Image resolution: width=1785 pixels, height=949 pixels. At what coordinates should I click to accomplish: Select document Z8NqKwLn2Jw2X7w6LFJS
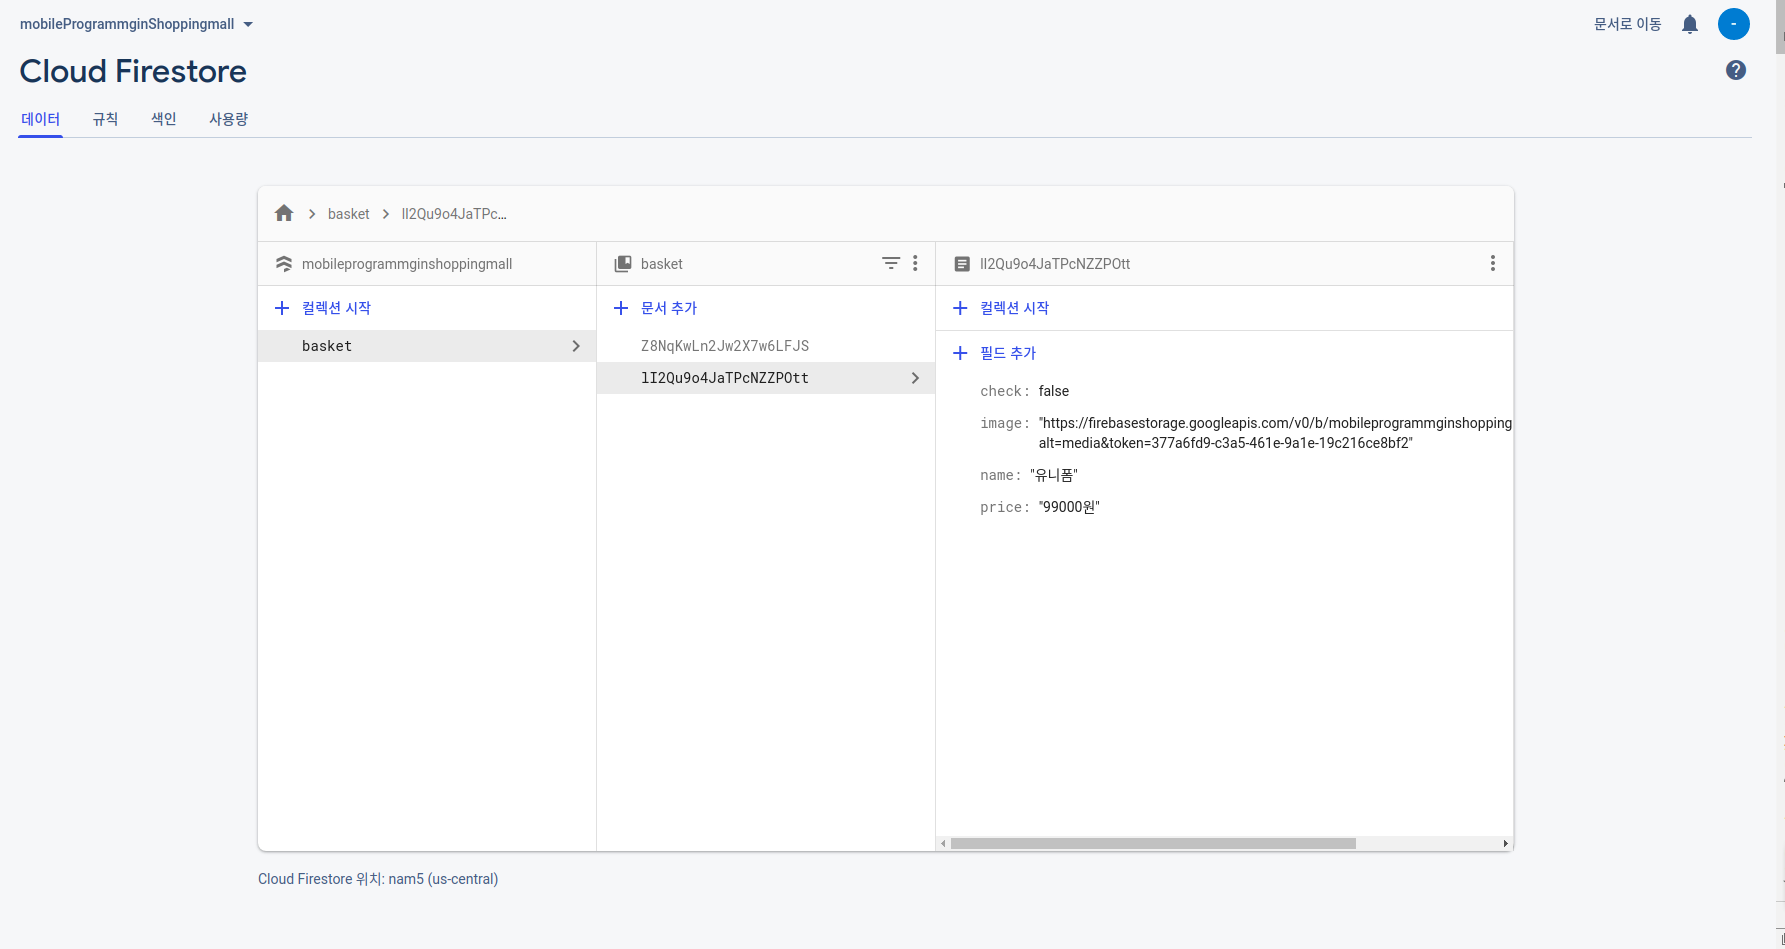click(725, 345)
